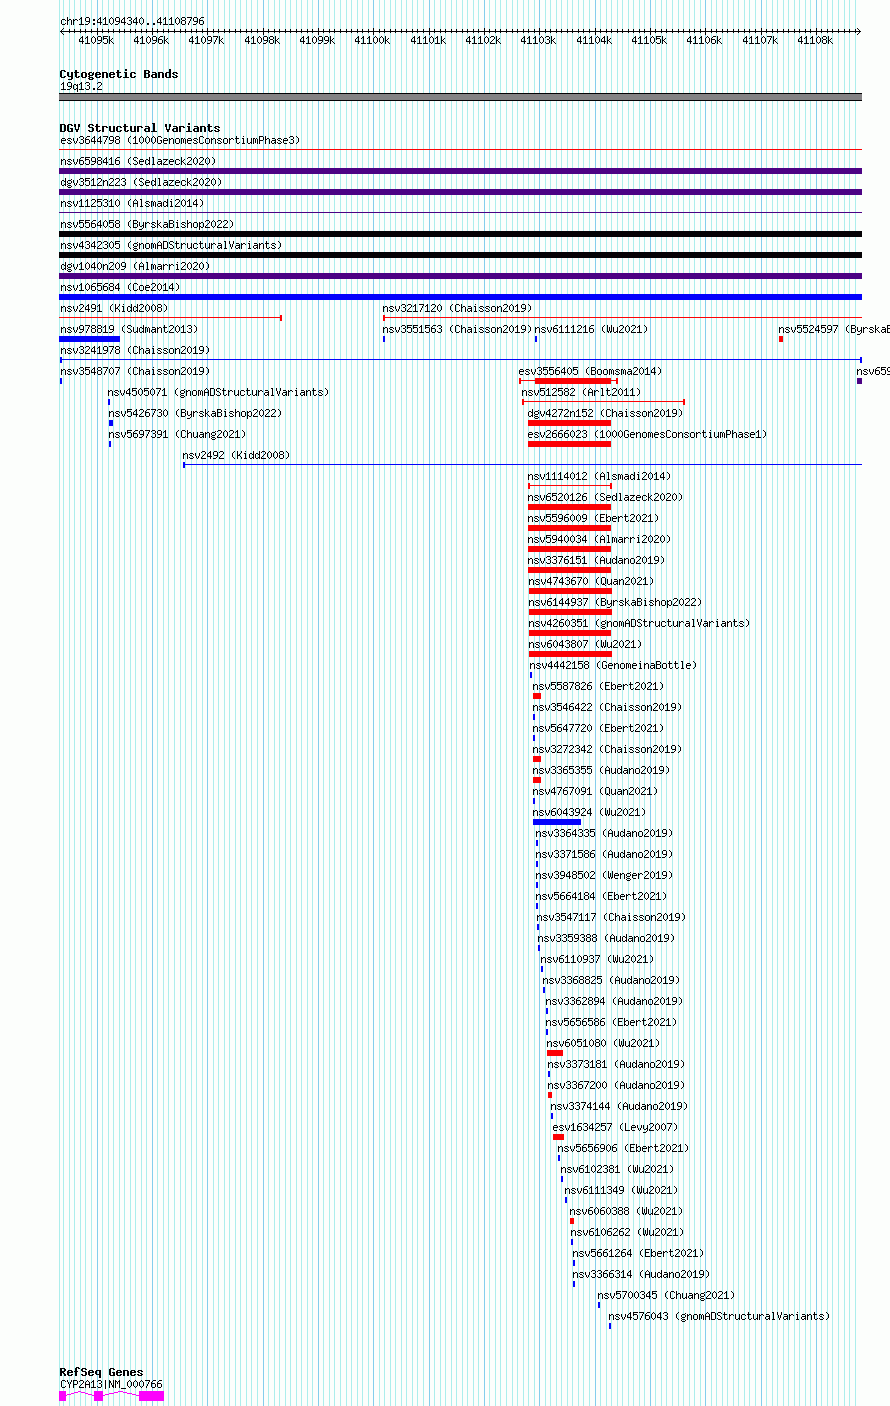890x1406 pixels.
Task: Open variant esv3556405 (Boomsma2014)
Action: pos(590,371)
